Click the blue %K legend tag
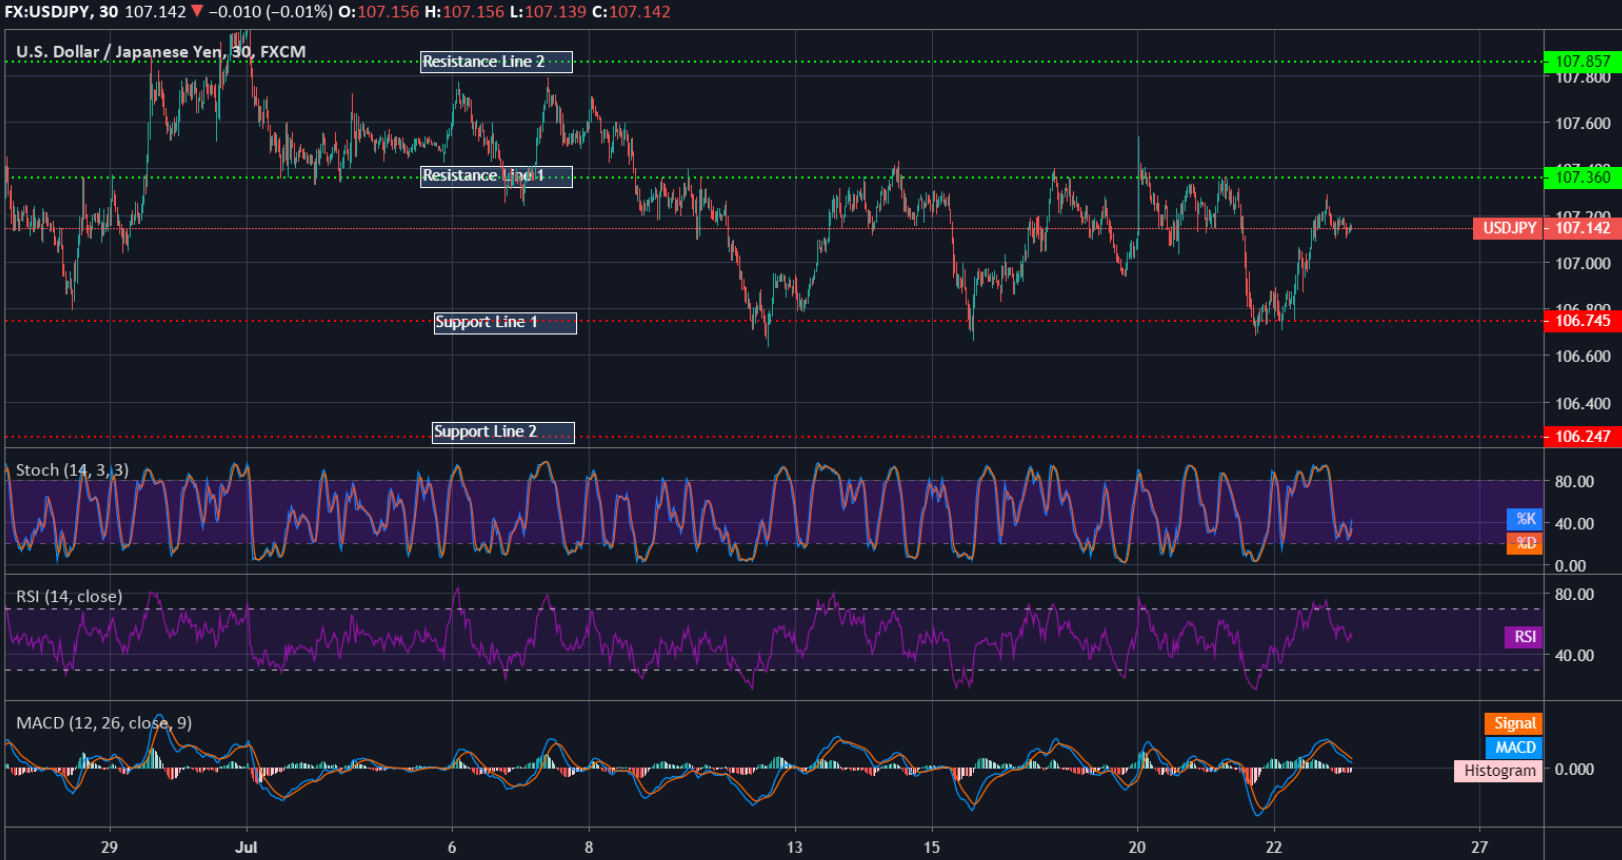Viewport: 1622px width, 860px height. 1525,519
